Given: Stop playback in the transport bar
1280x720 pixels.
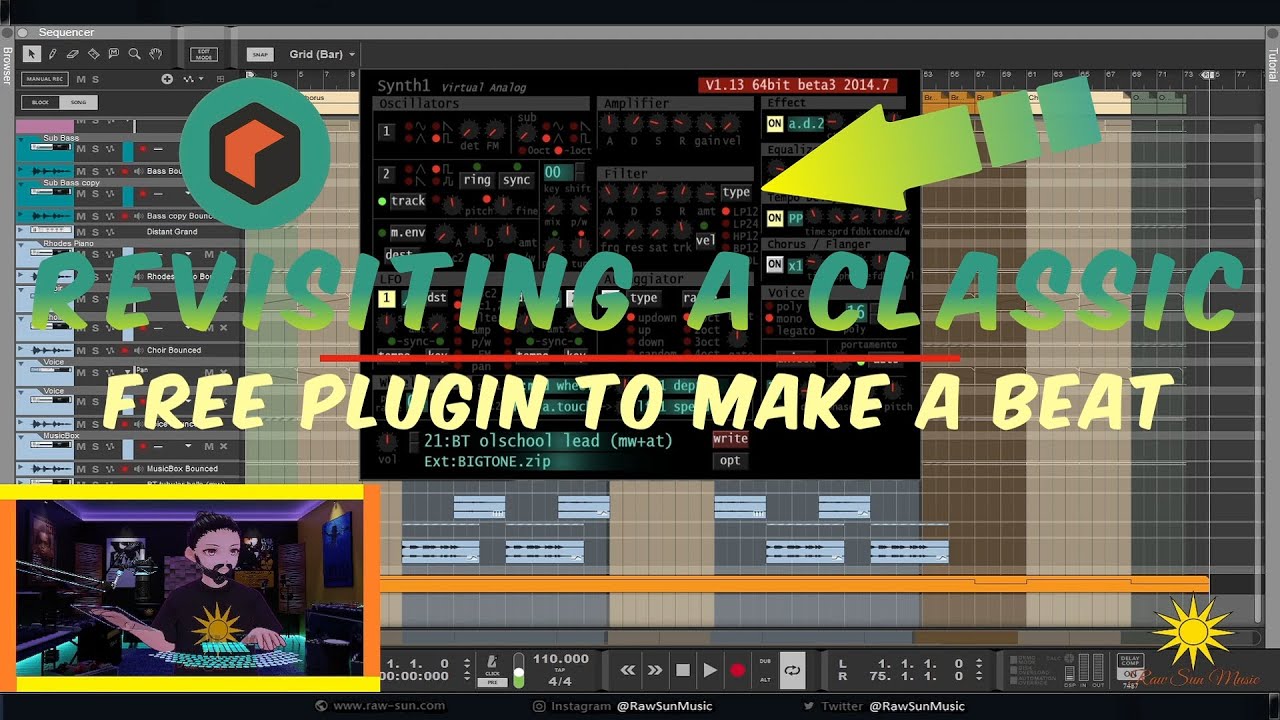Looking at the screenshot, I should point(683,670).
